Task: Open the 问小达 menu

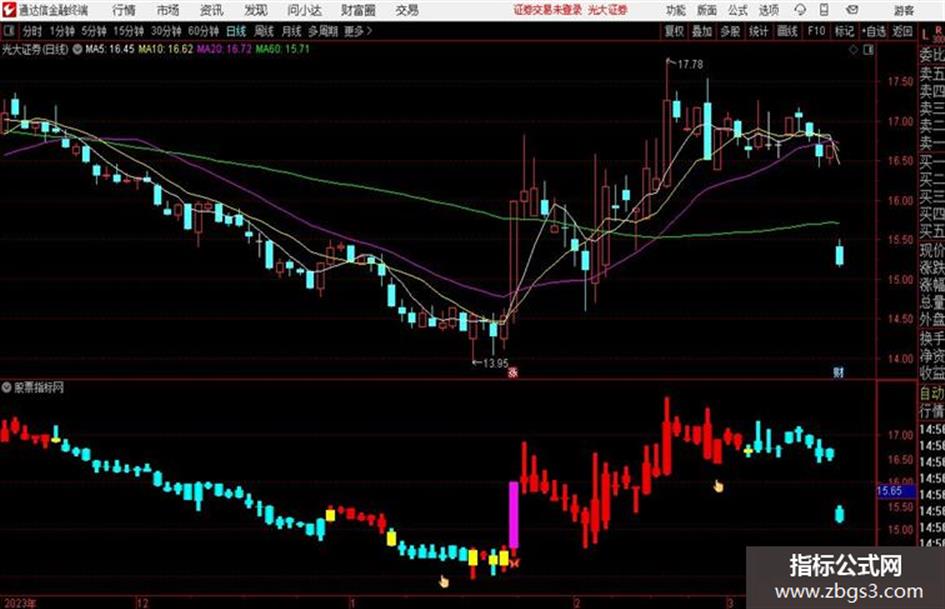Action: point(304,10)
